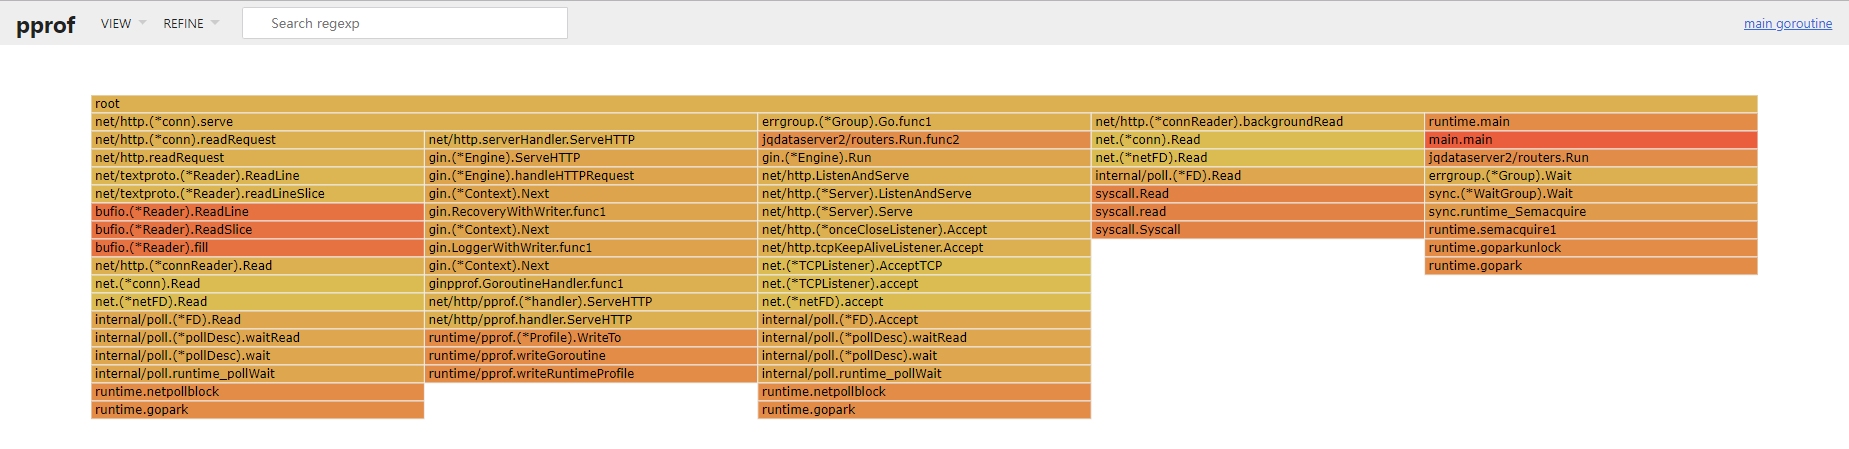Select the sync.(*WaitGroup).Wait frame
Viewport: 1849px width, 449px height.
click(x=1591, y=194)
